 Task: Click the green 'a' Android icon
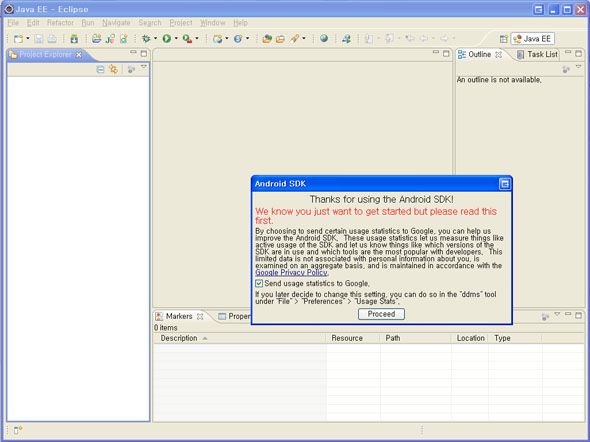123,39
